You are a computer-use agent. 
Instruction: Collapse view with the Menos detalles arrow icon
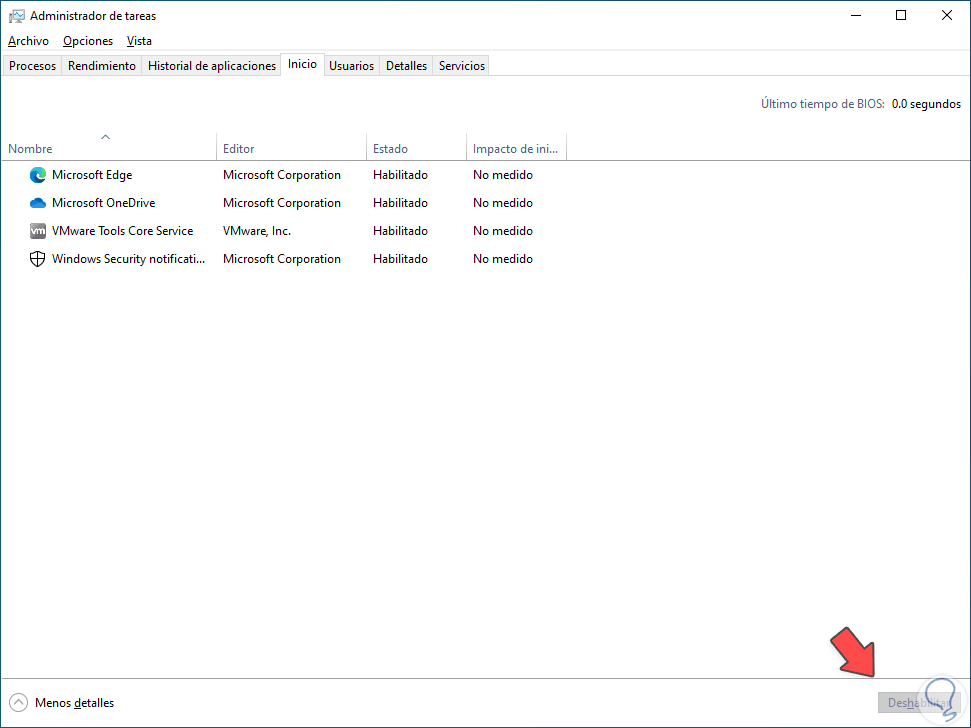tap(19, 703)
